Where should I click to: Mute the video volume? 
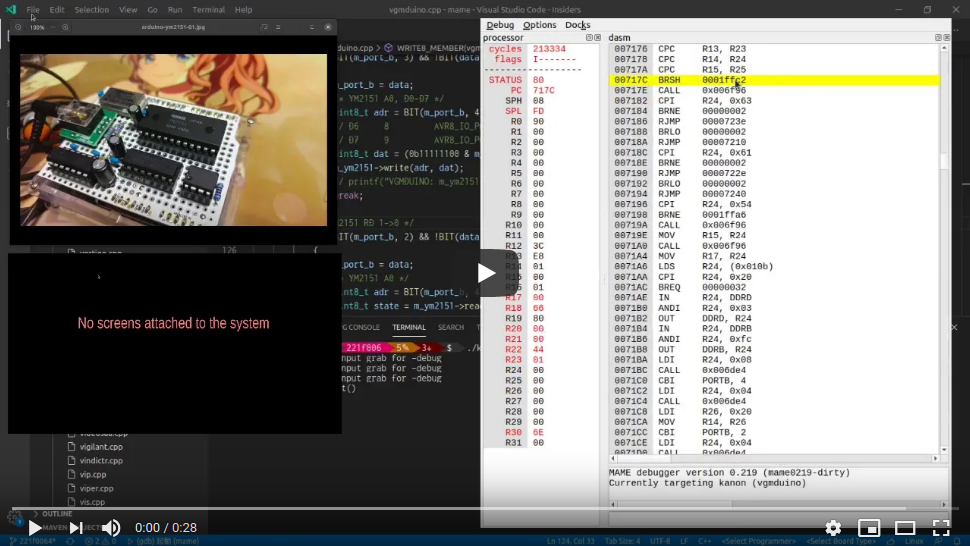point(111,527)
